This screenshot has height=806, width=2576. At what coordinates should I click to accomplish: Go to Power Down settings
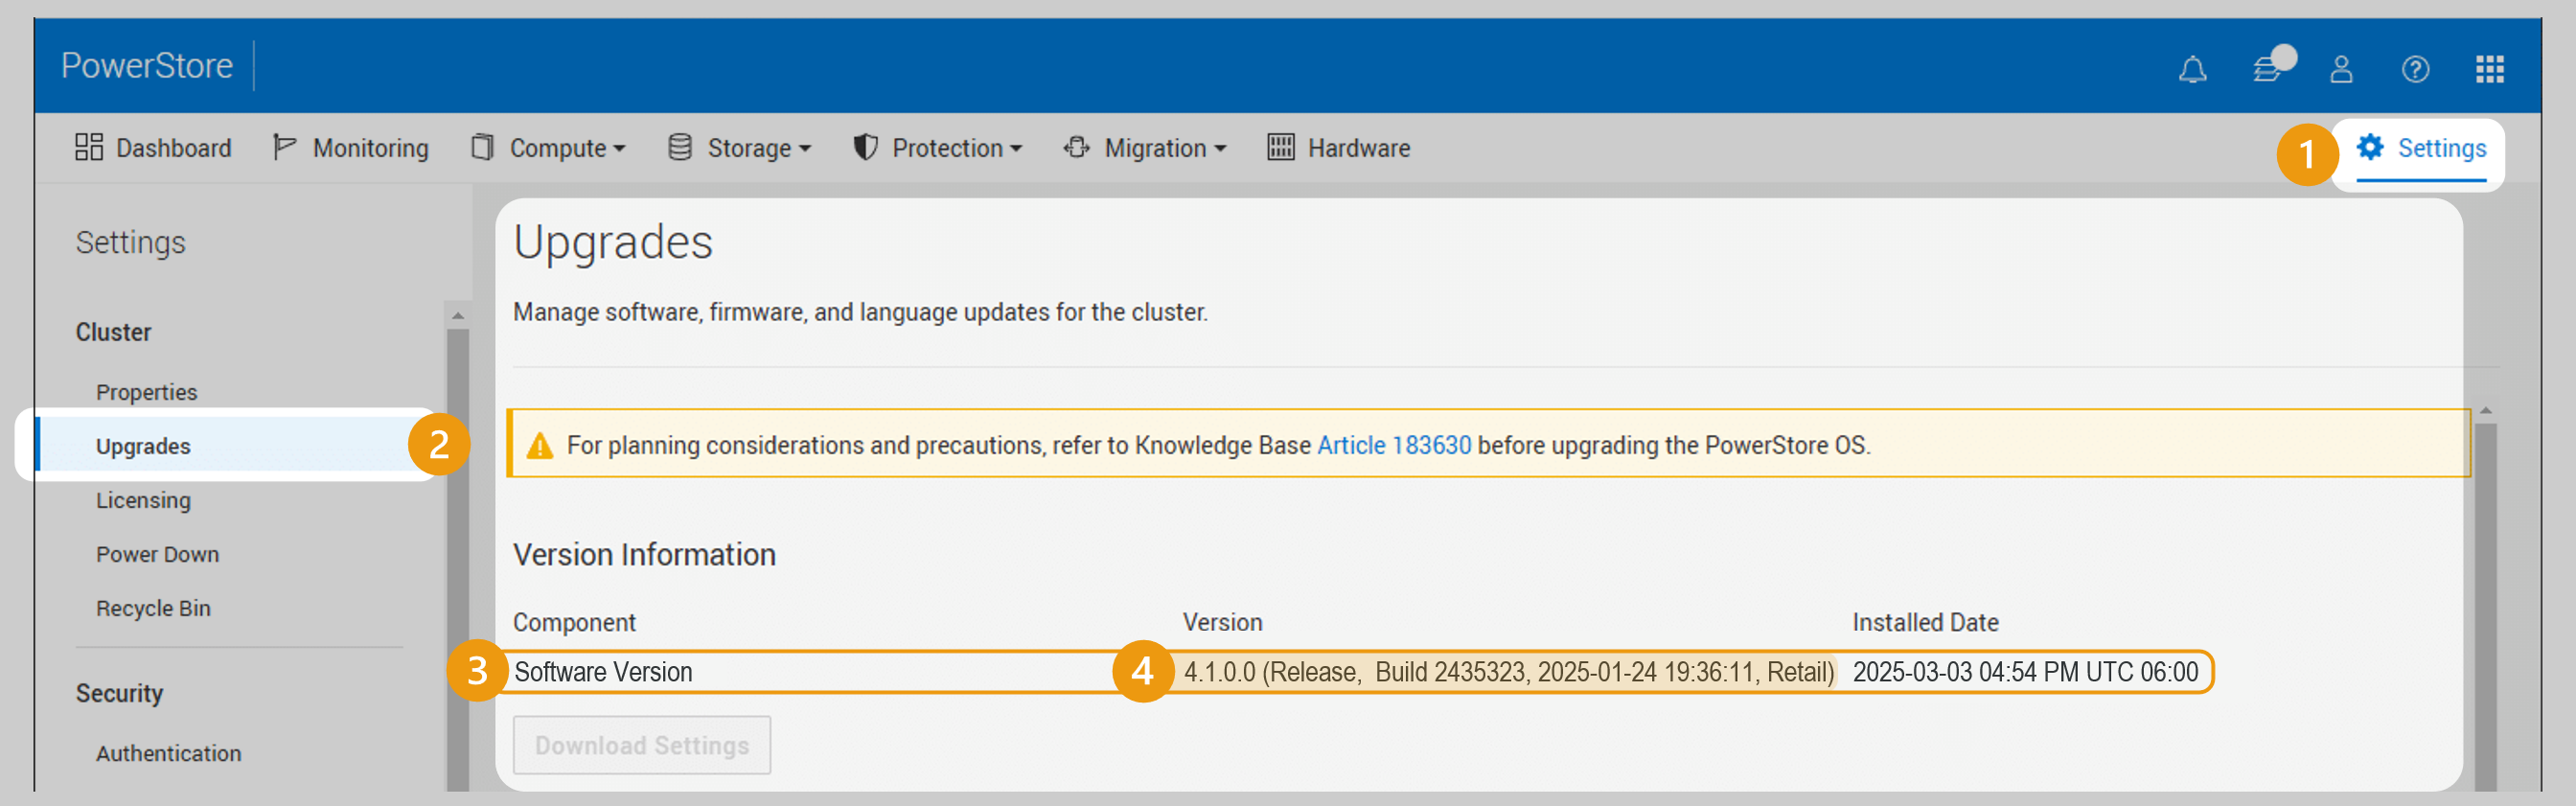[x=157, y=554]
